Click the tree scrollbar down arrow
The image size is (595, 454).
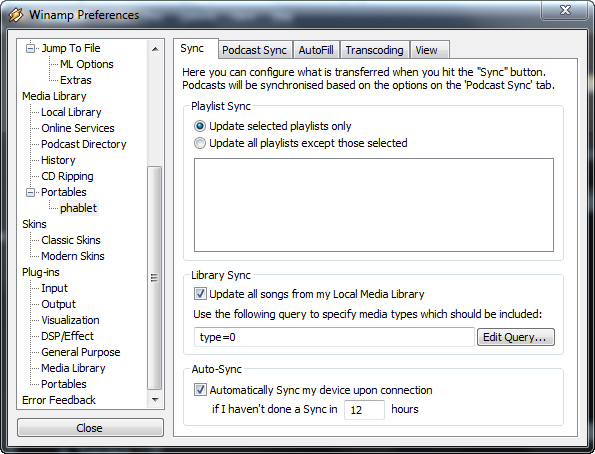[x=155, y=399]
